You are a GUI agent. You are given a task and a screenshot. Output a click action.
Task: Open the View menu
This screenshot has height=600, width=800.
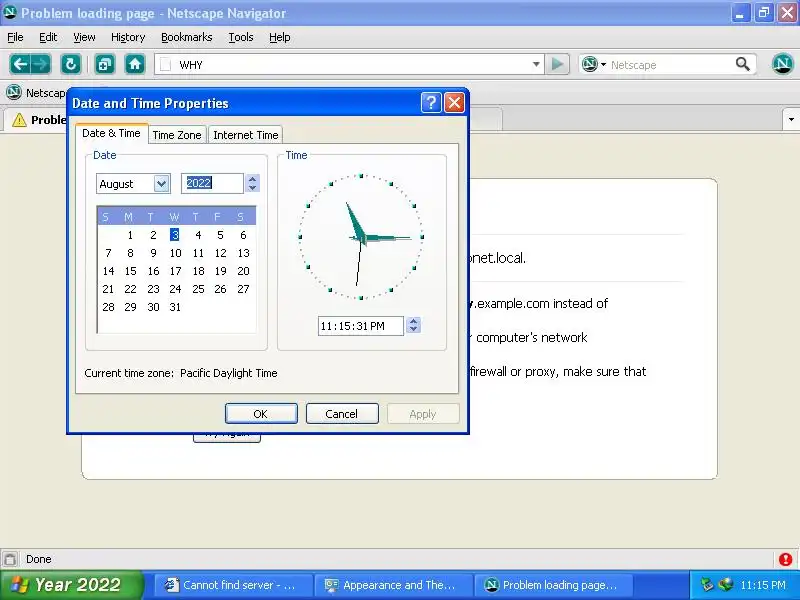84,37
